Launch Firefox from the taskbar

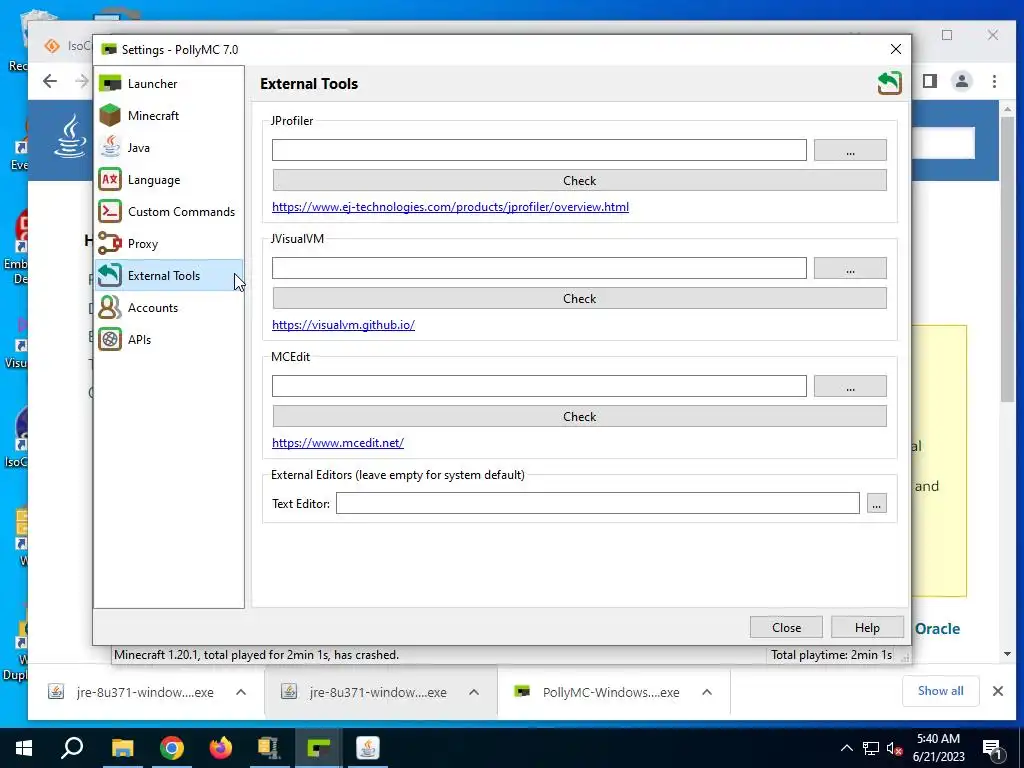pos(220,748)
